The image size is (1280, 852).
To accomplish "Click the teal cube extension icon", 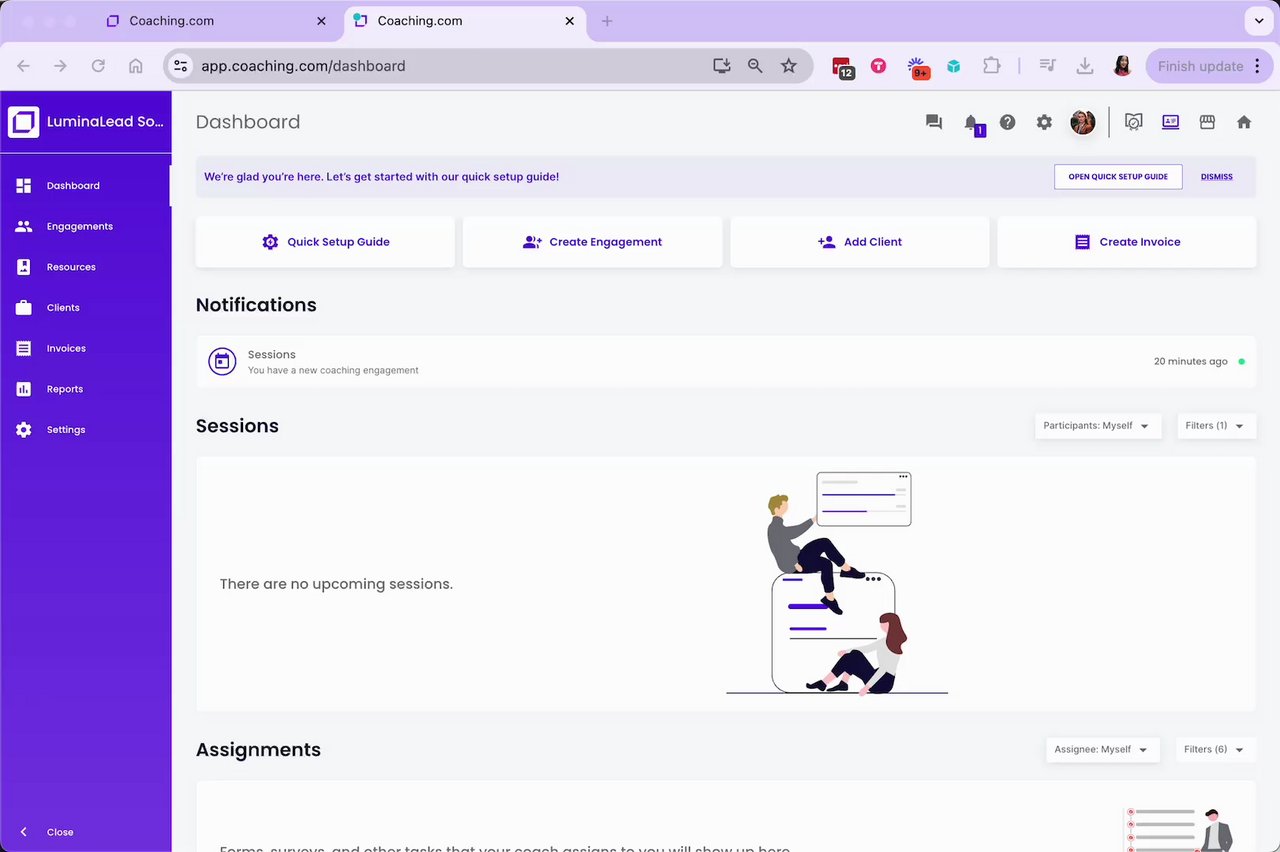I will click(x=954, y=66).
